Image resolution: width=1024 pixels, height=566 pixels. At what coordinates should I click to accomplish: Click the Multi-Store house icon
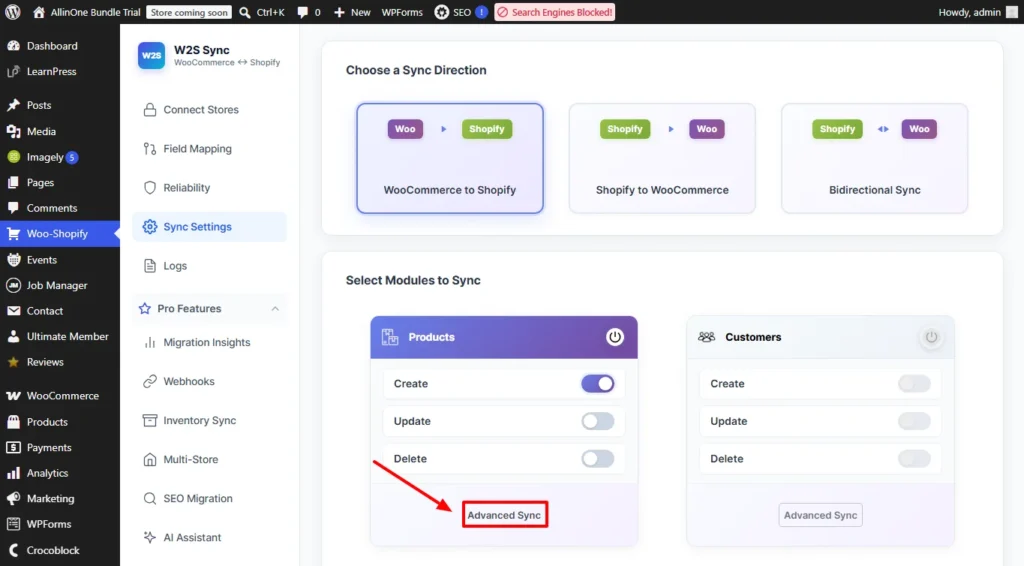[x=150, y=460]
